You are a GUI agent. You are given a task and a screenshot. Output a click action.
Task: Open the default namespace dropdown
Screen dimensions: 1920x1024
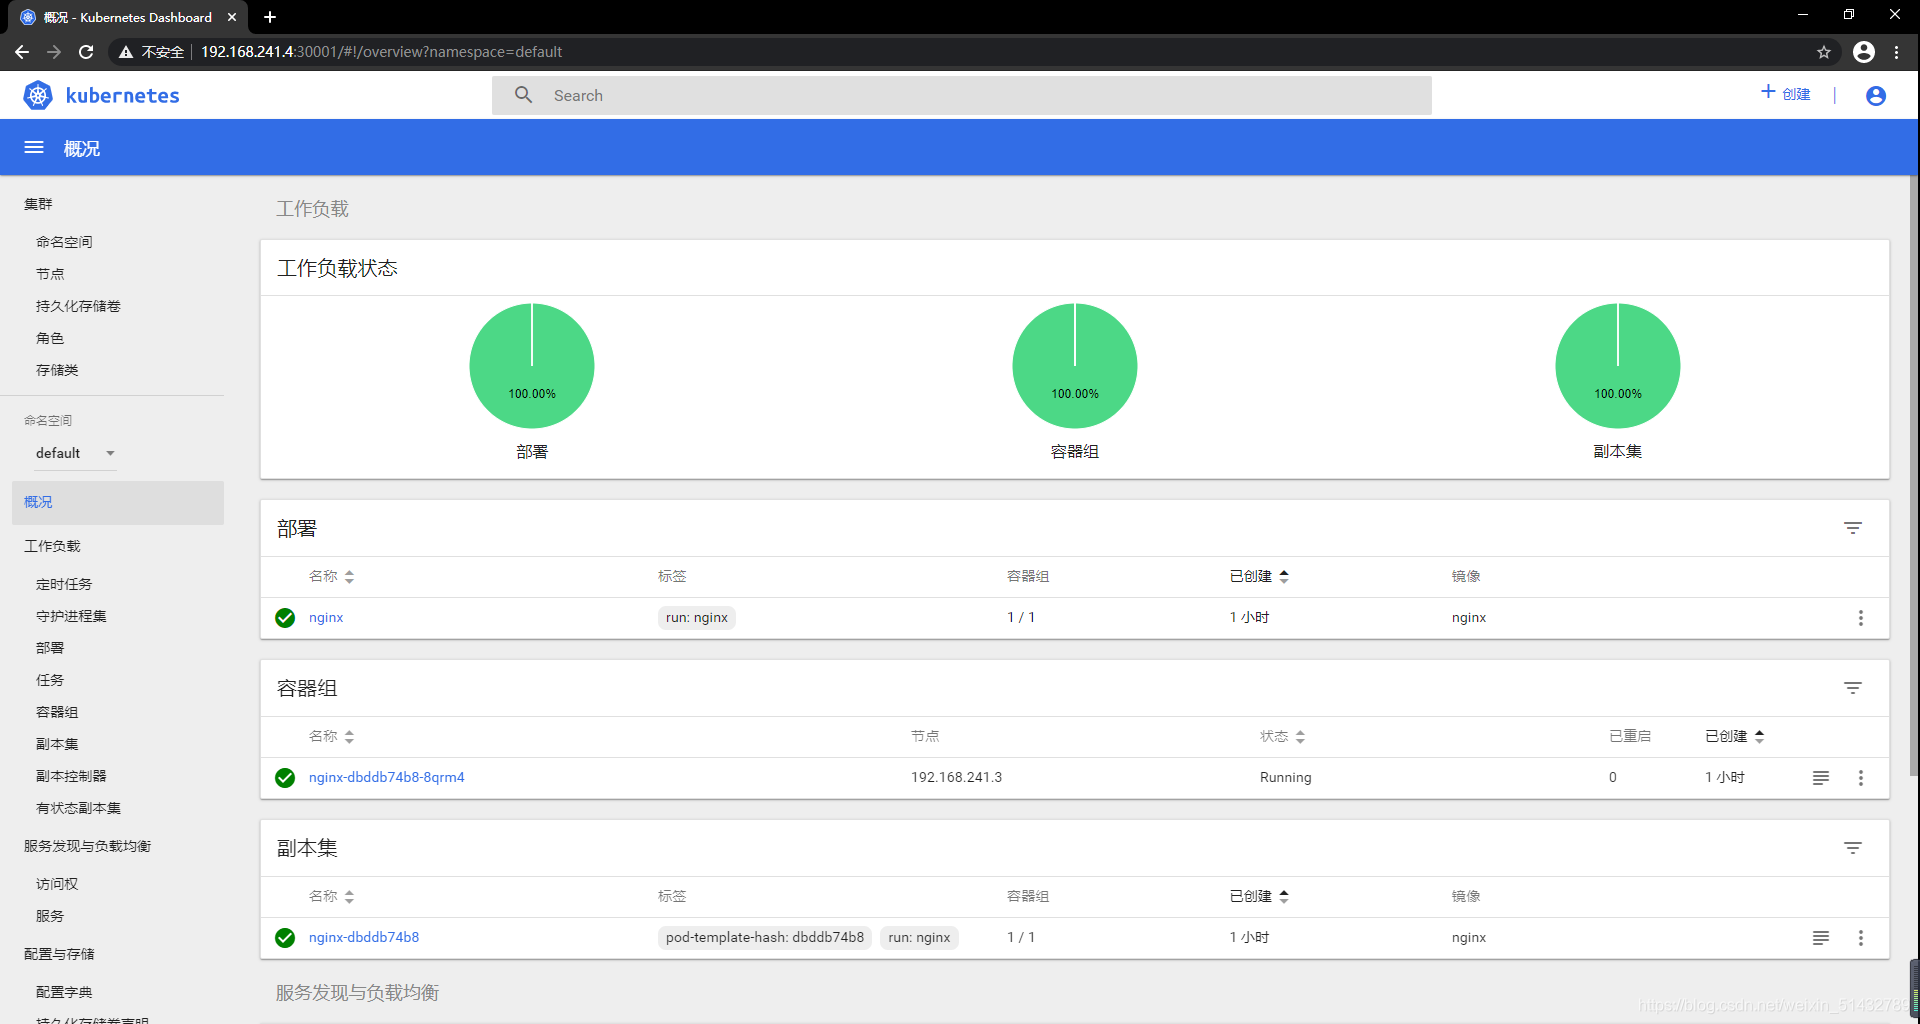pyautogui.click(x=76, y=453)
